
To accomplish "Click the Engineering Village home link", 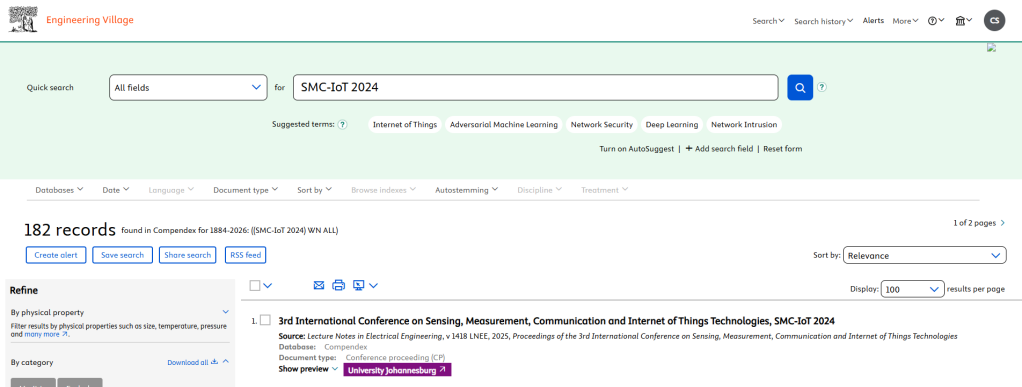I will pyautogui.click(x=89, y=20).
